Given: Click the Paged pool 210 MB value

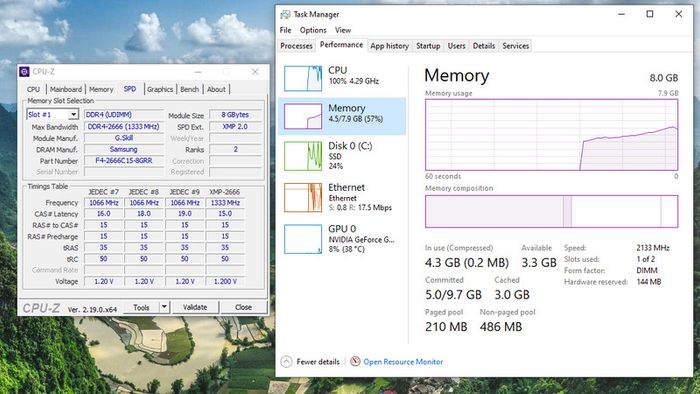Looking at the screenshot, I should pos(446,327).
